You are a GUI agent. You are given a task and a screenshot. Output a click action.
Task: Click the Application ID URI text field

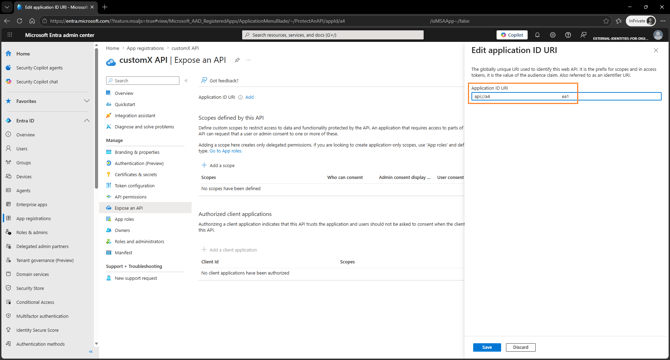click(x=566, y=97)
